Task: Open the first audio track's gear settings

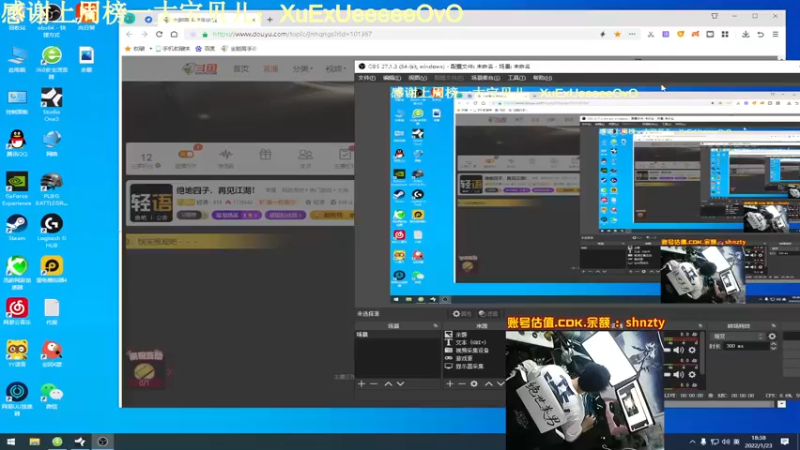Action: pyautogui.click(x=692, y=350)
